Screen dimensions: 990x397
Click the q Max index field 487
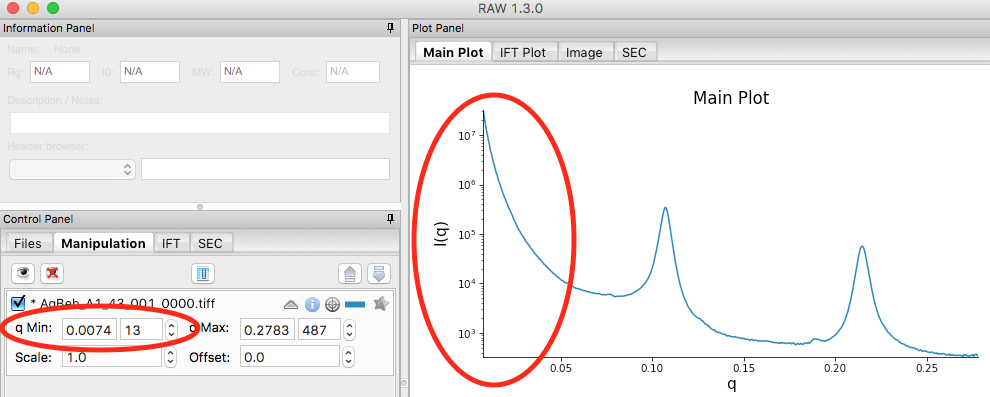319,329
